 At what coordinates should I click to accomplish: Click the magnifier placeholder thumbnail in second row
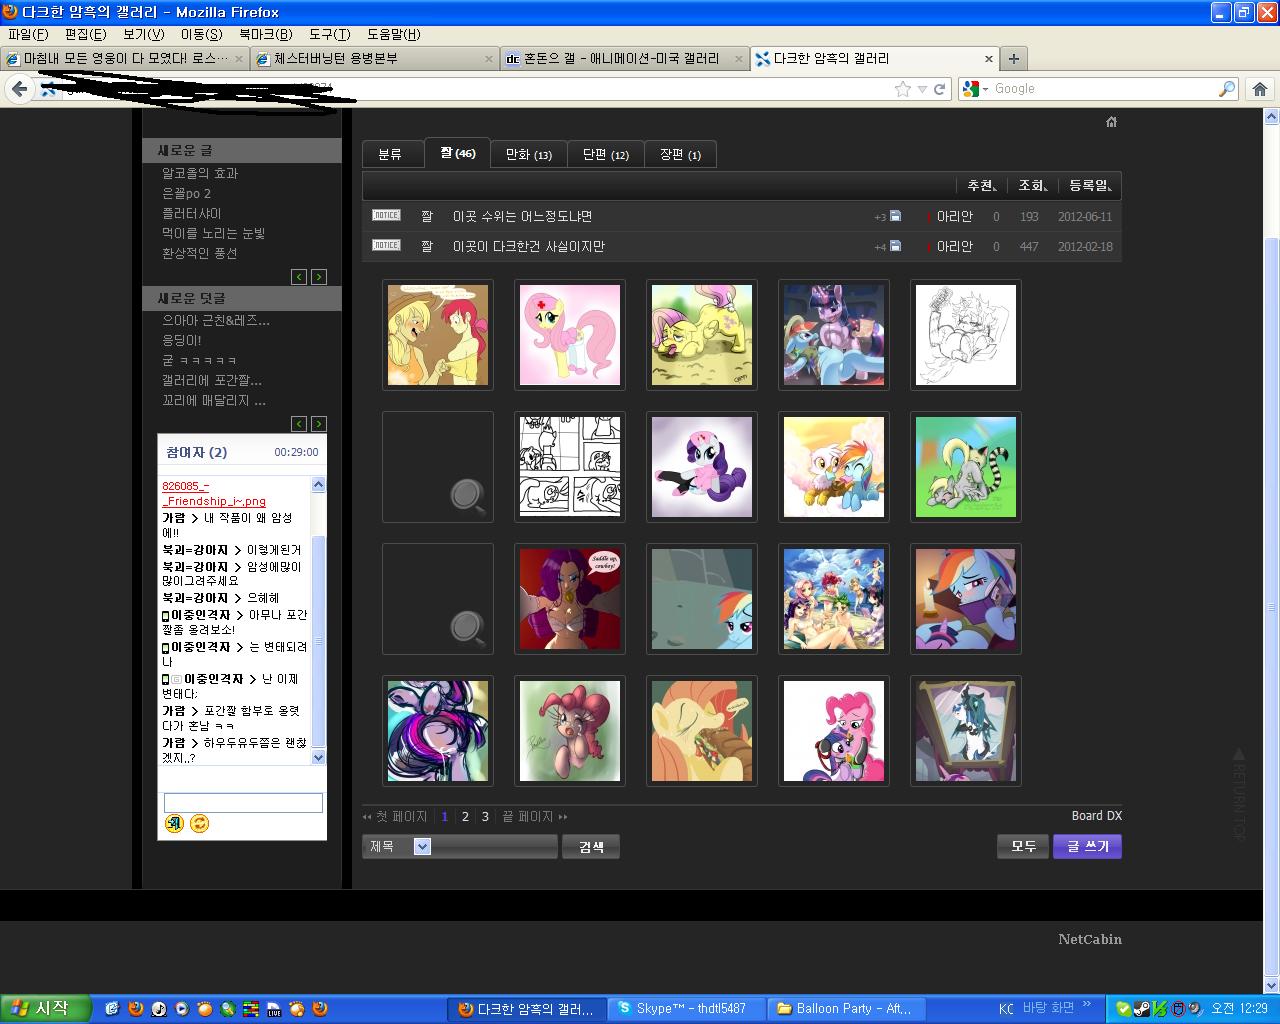[438, 467]
